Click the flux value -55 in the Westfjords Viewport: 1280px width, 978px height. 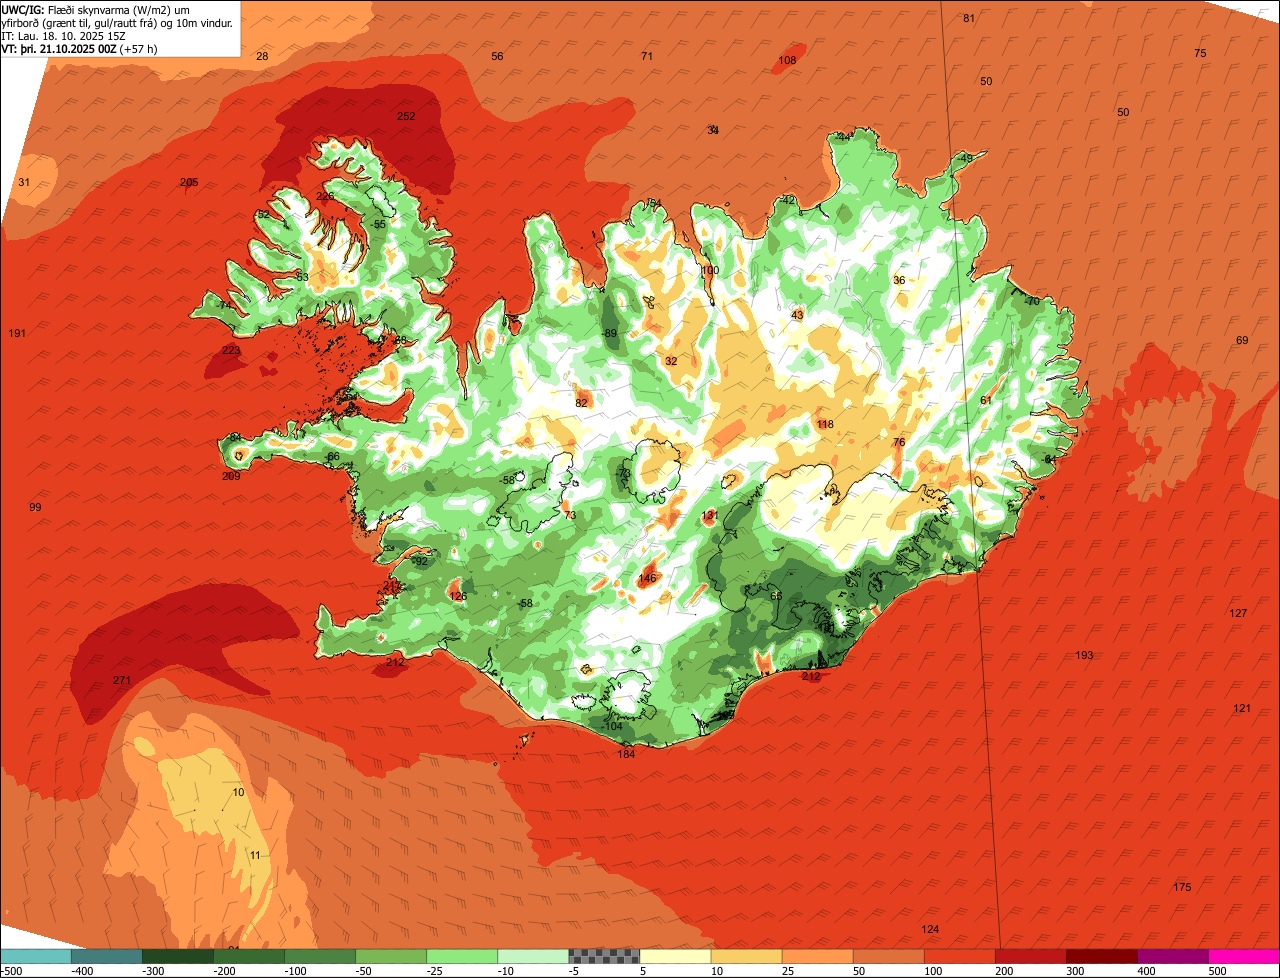coord(377,225)
